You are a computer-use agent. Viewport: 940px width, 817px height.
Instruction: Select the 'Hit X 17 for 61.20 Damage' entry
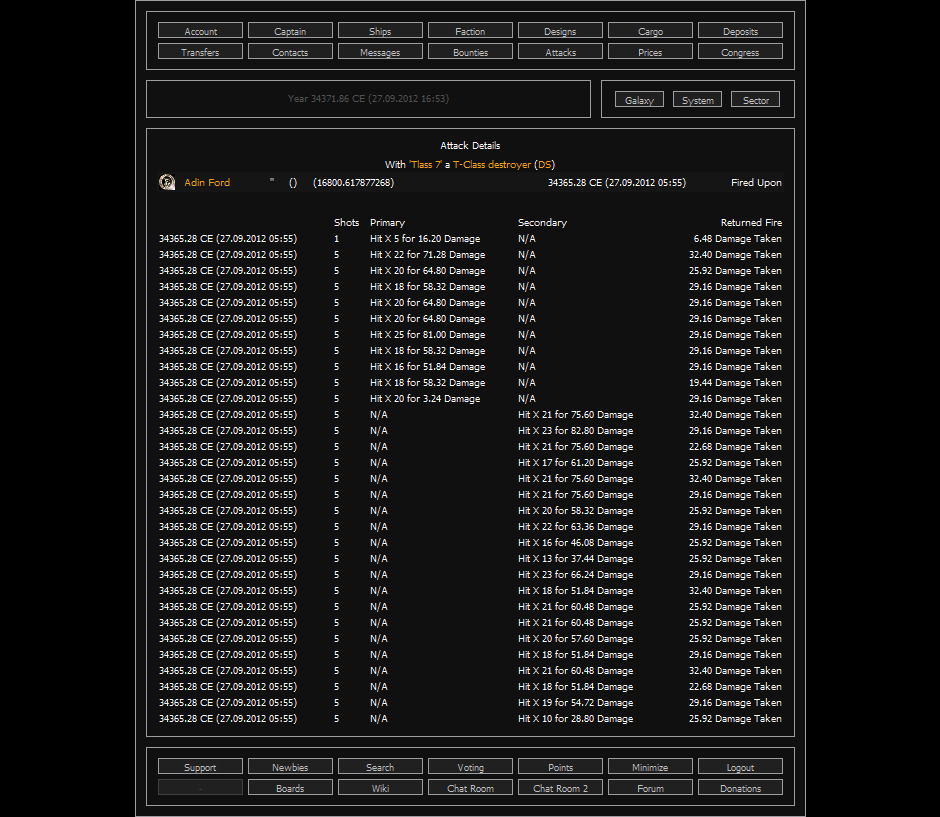coord(576,463)
